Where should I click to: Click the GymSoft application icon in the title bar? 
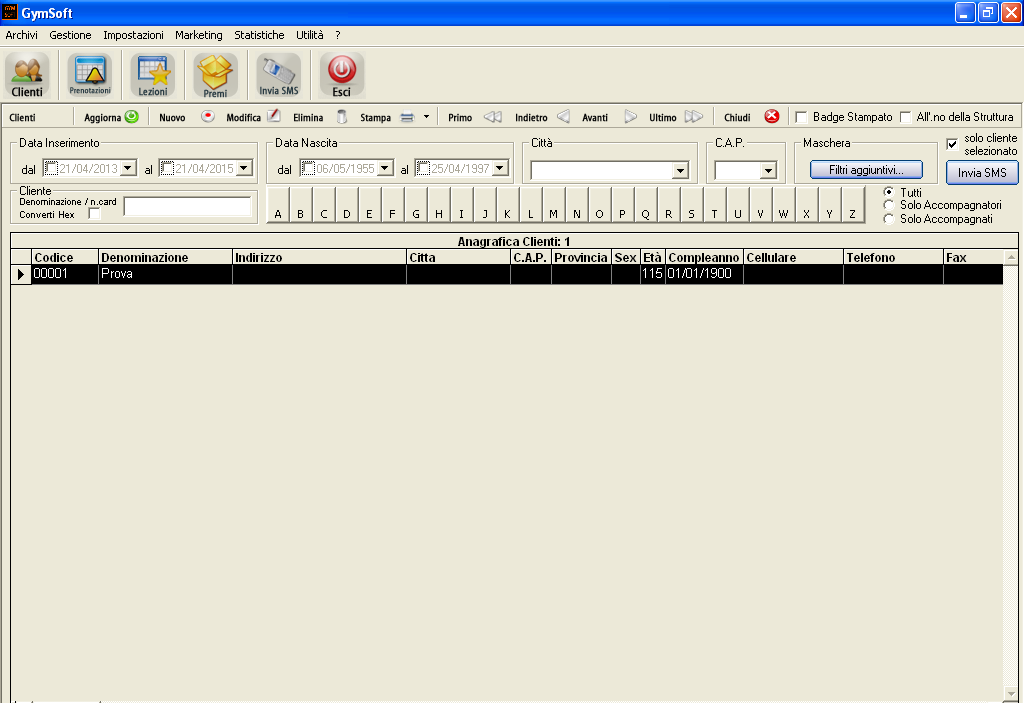point(10,12)
